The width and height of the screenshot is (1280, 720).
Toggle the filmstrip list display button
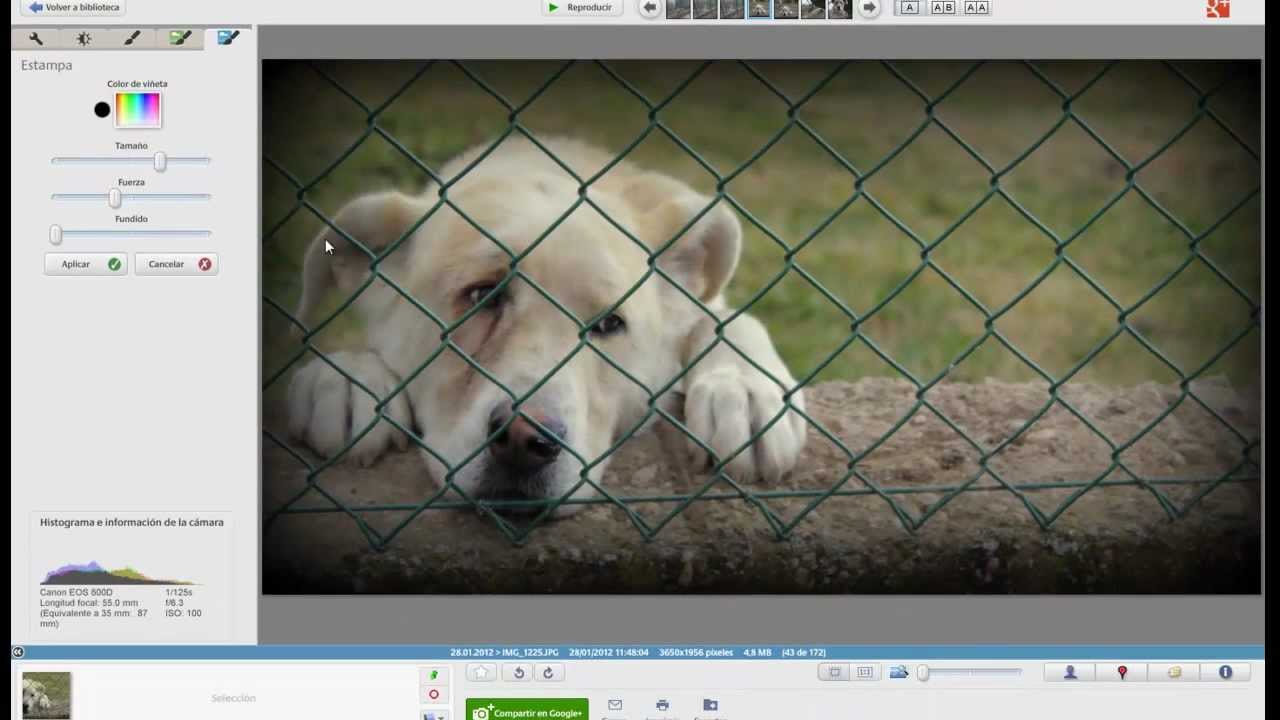pyautogui.click(x=865, y=673)
